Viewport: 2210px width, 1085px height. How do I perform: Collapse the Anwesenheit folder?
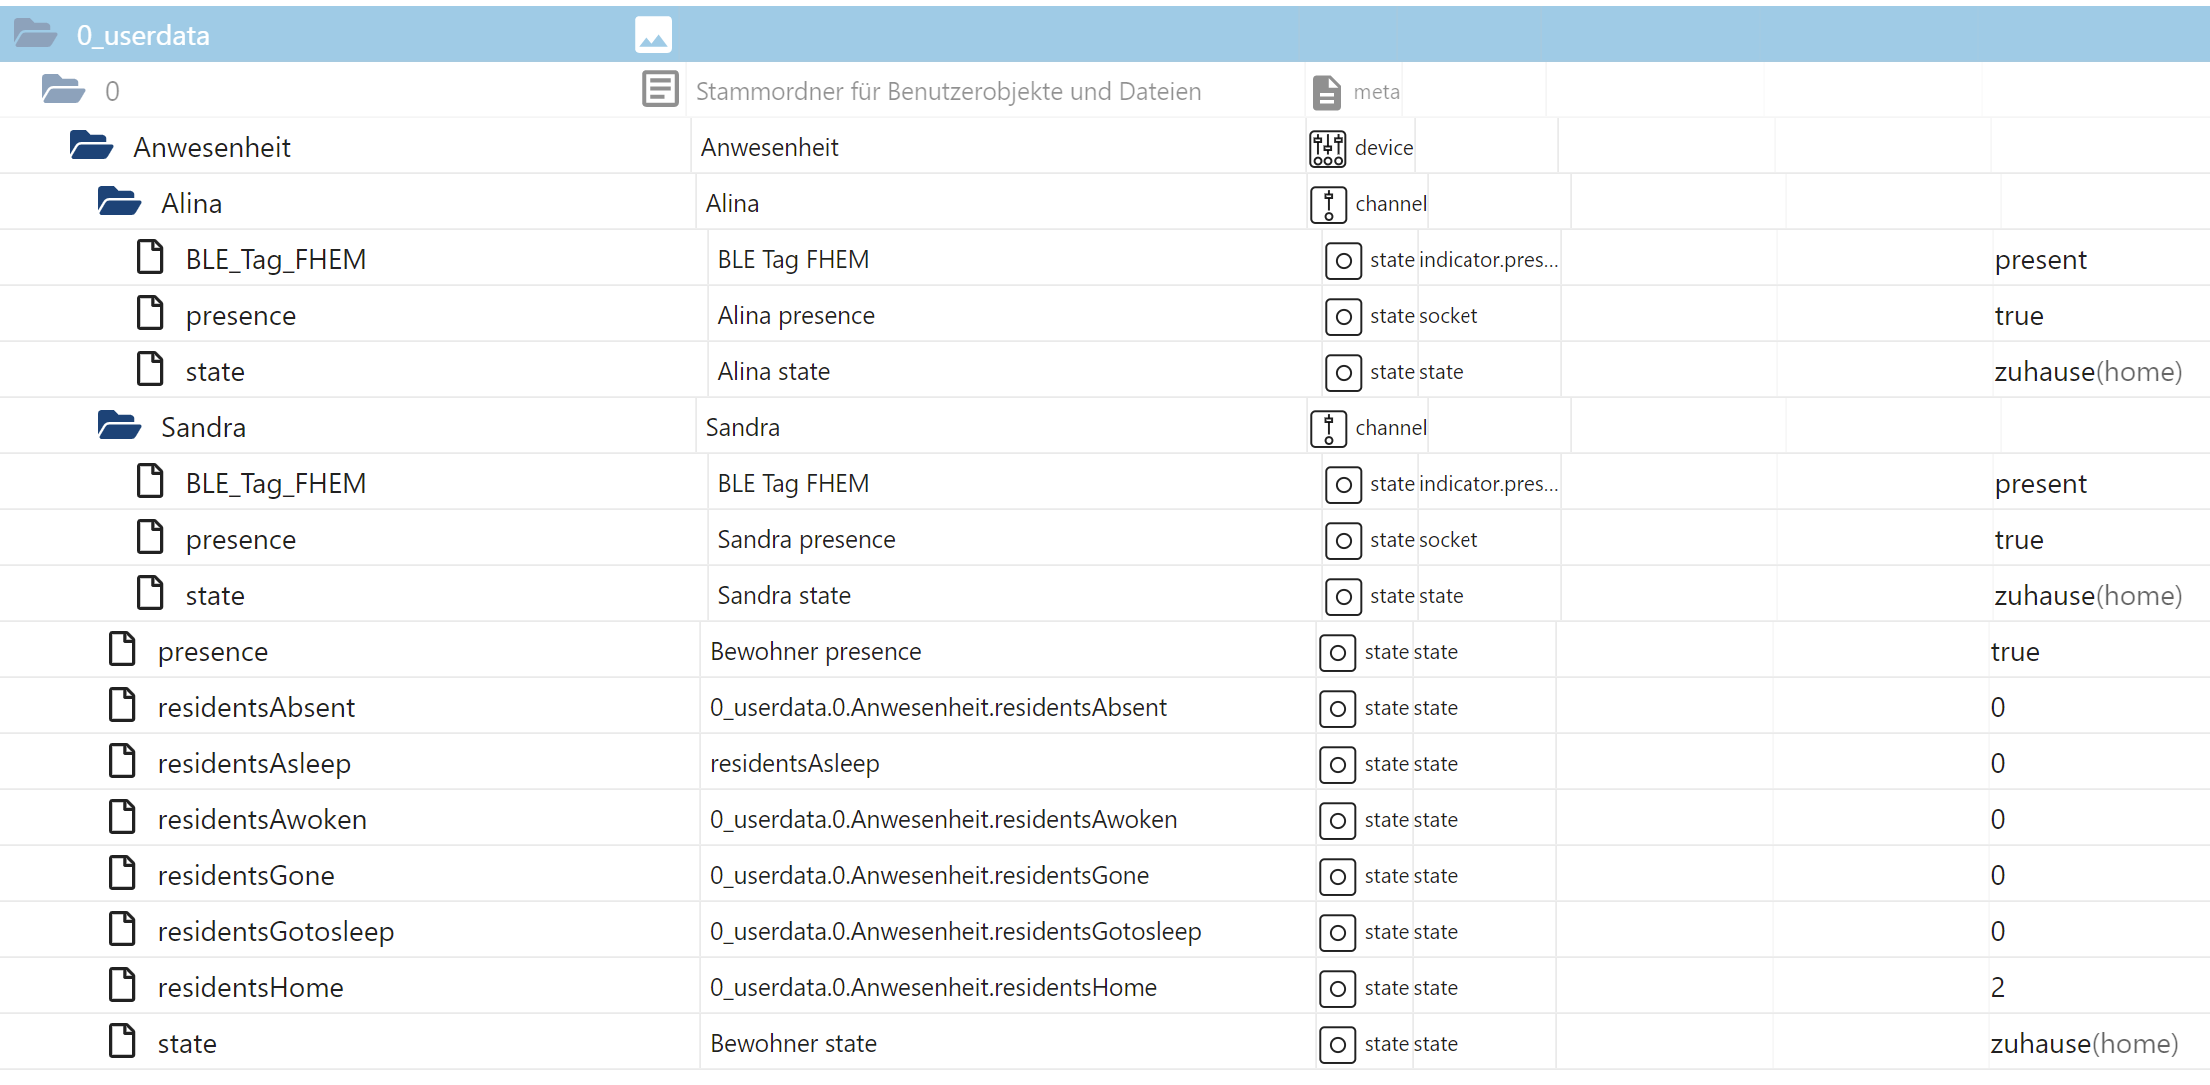(x=91, y=146)
